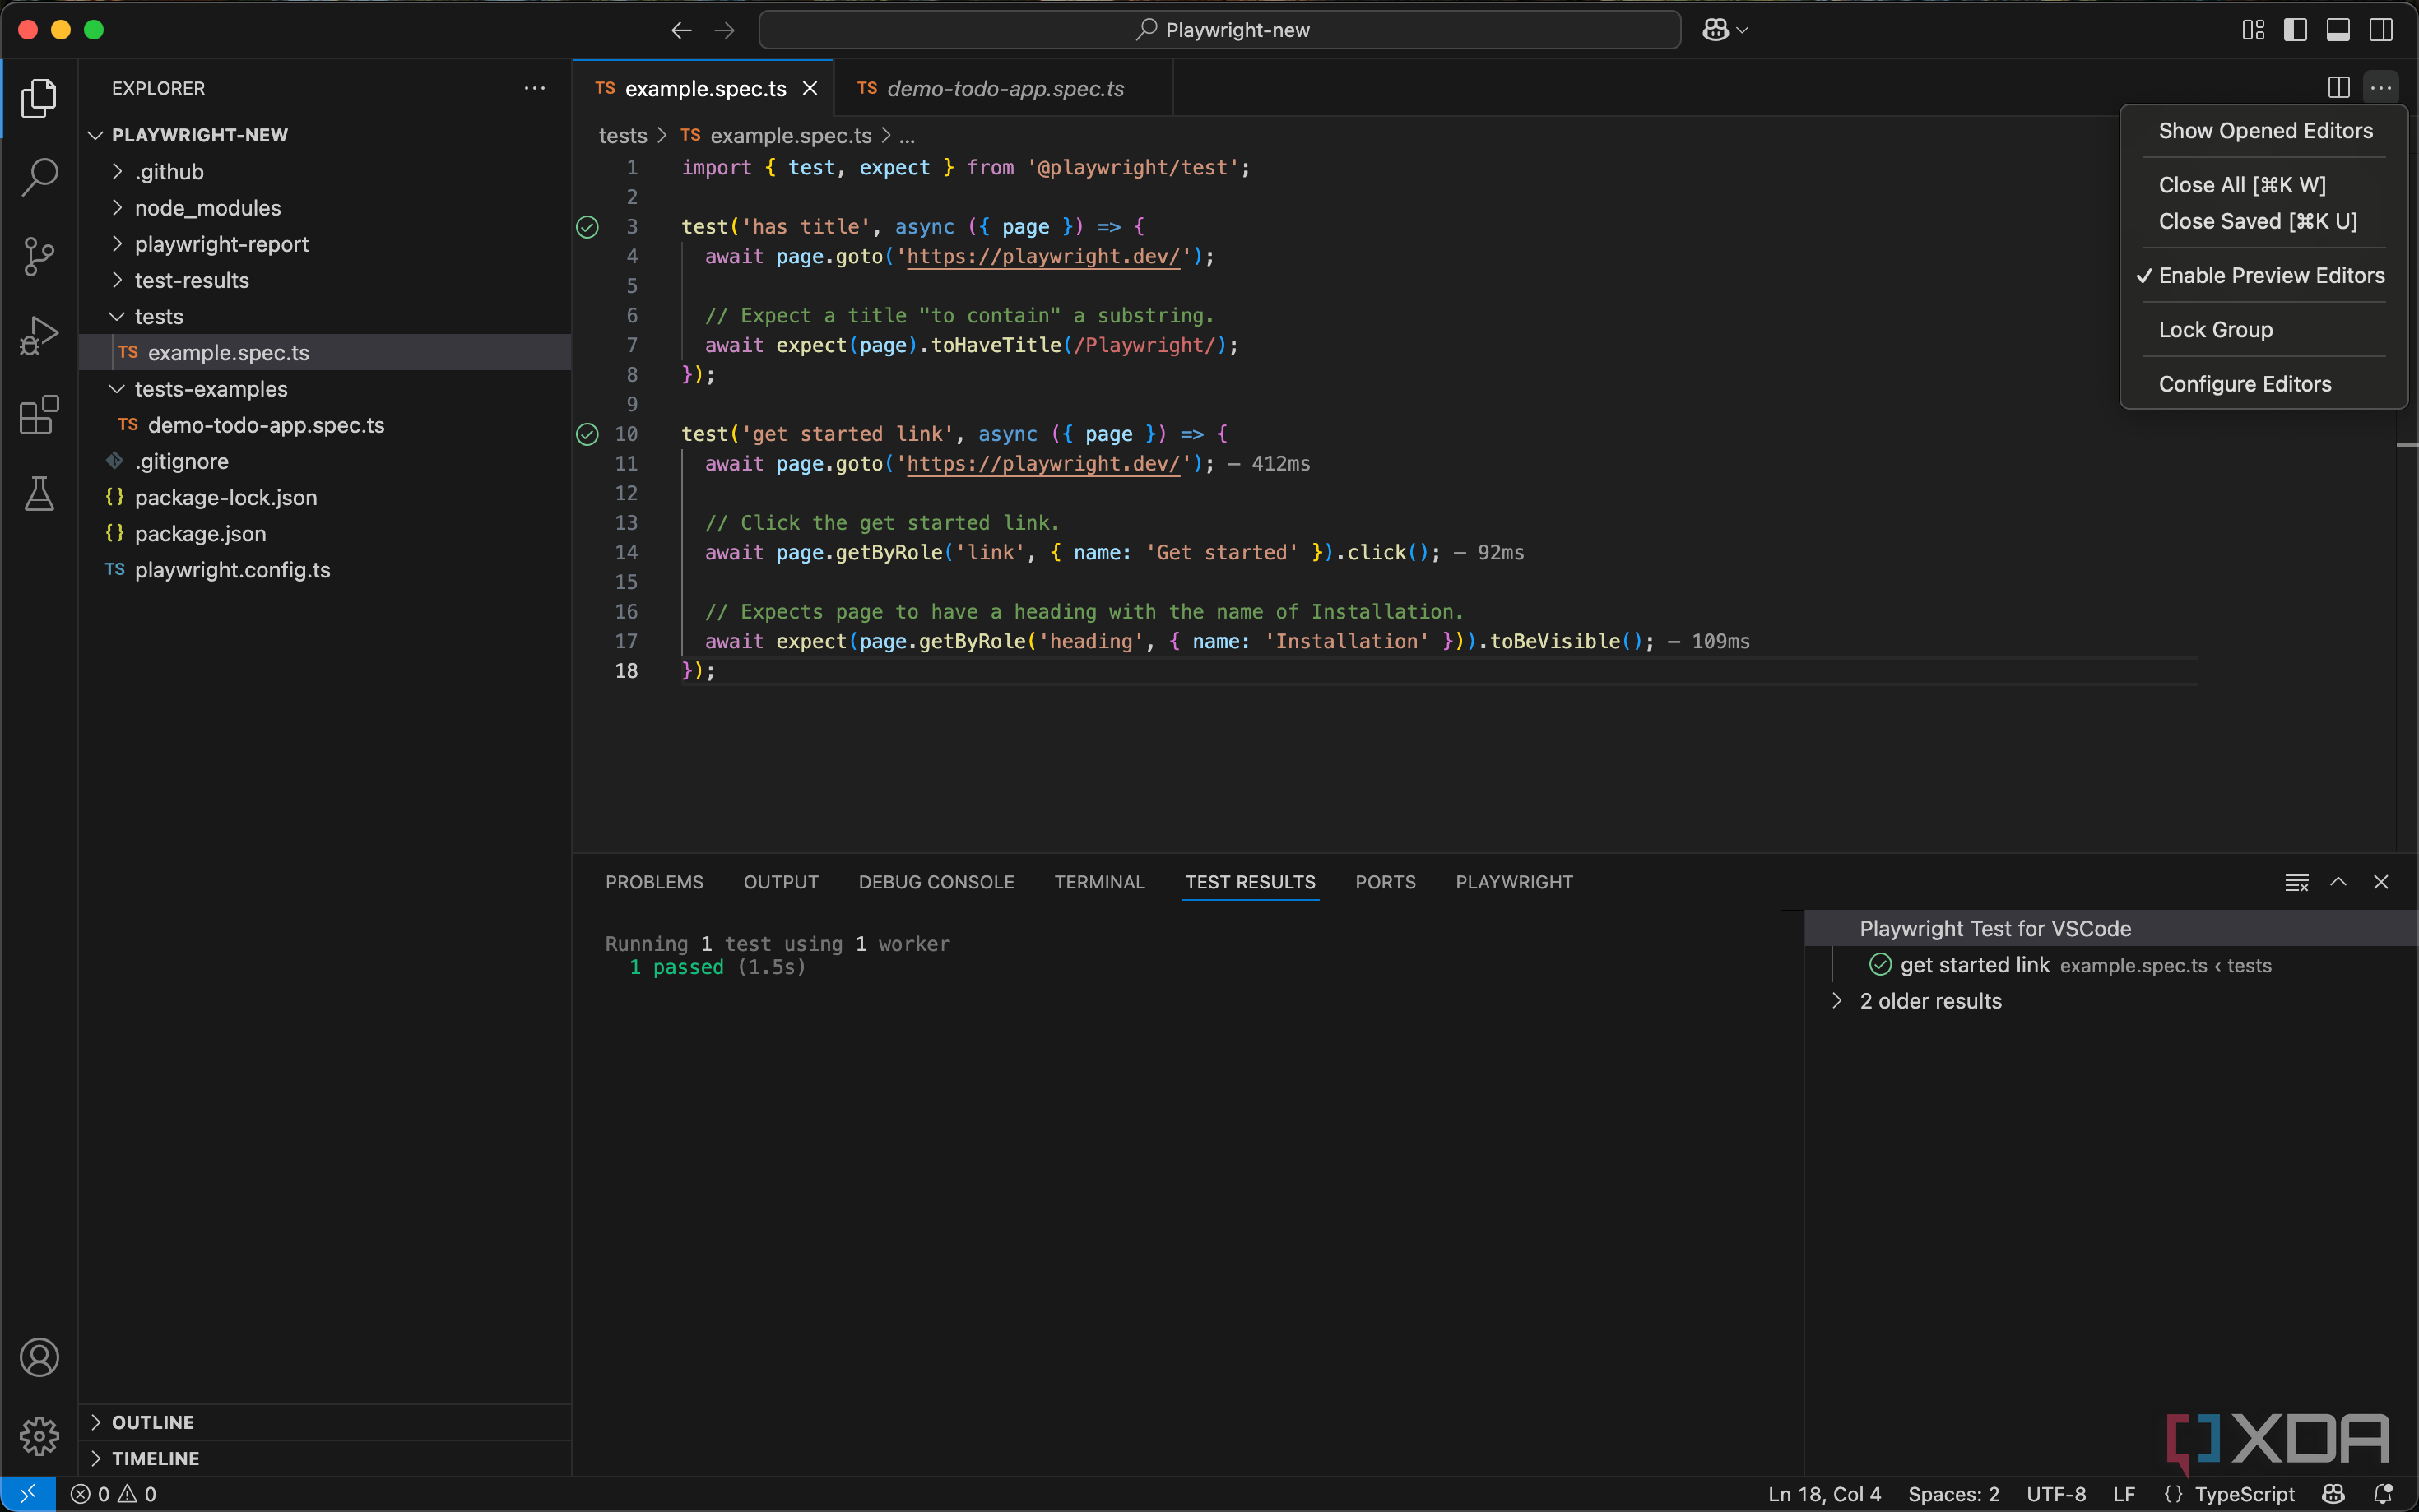Run the 'has title' test gutter icon
The width and height of the screenshot is (2419, 1512).
[x=588, y=227]
